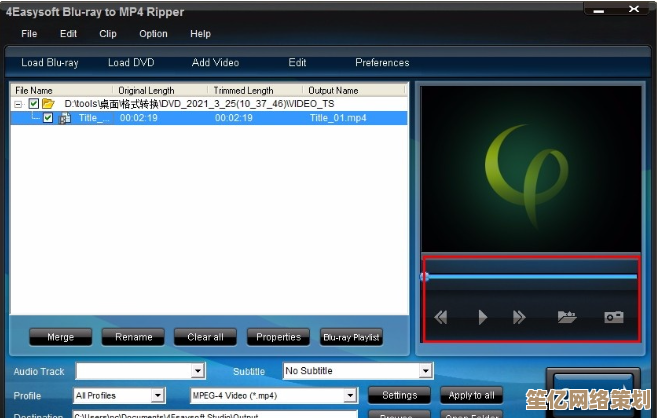Click the Load Blu-ray toolbar button

coord(50,62)
